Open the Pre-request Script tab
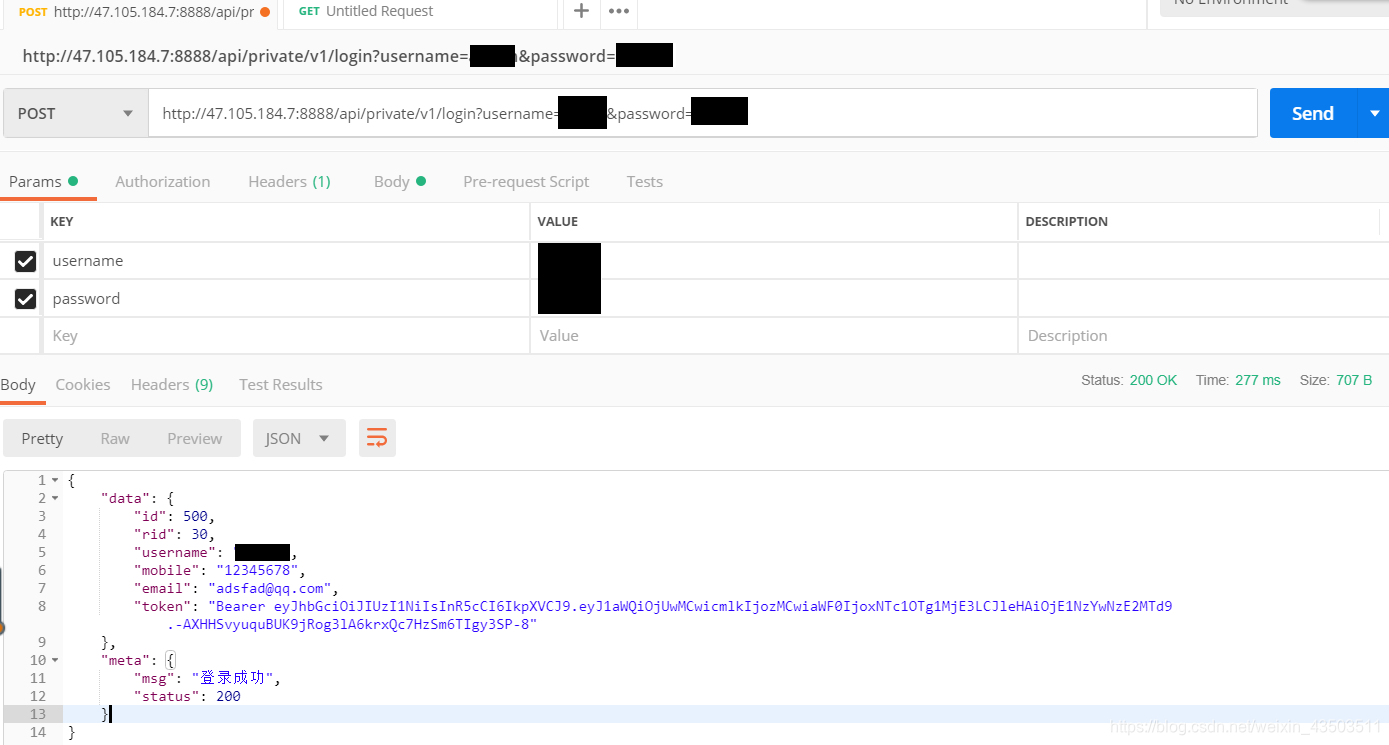The height and width of the screenshot is (745, 1389). (526, 181)
